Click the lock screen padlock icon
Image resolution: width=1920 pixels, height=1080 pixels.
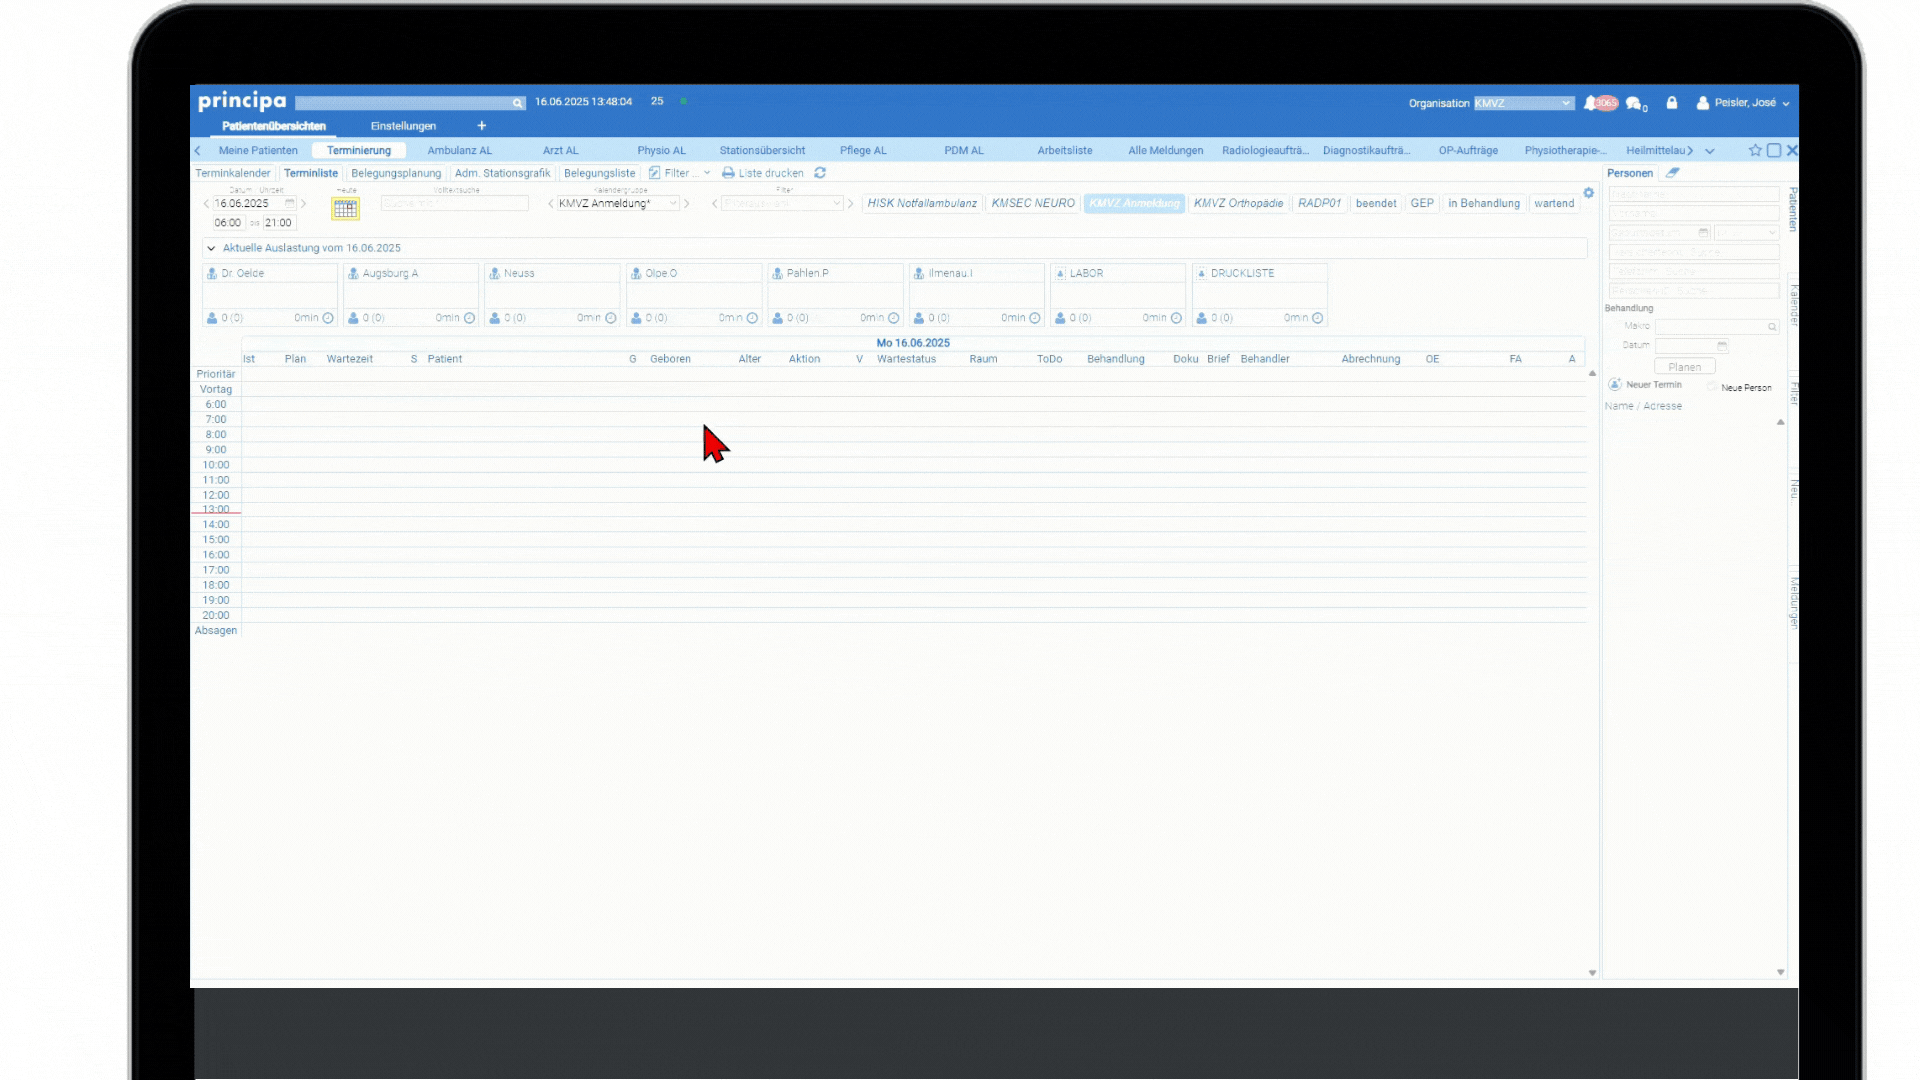(x=1672, y=102)
